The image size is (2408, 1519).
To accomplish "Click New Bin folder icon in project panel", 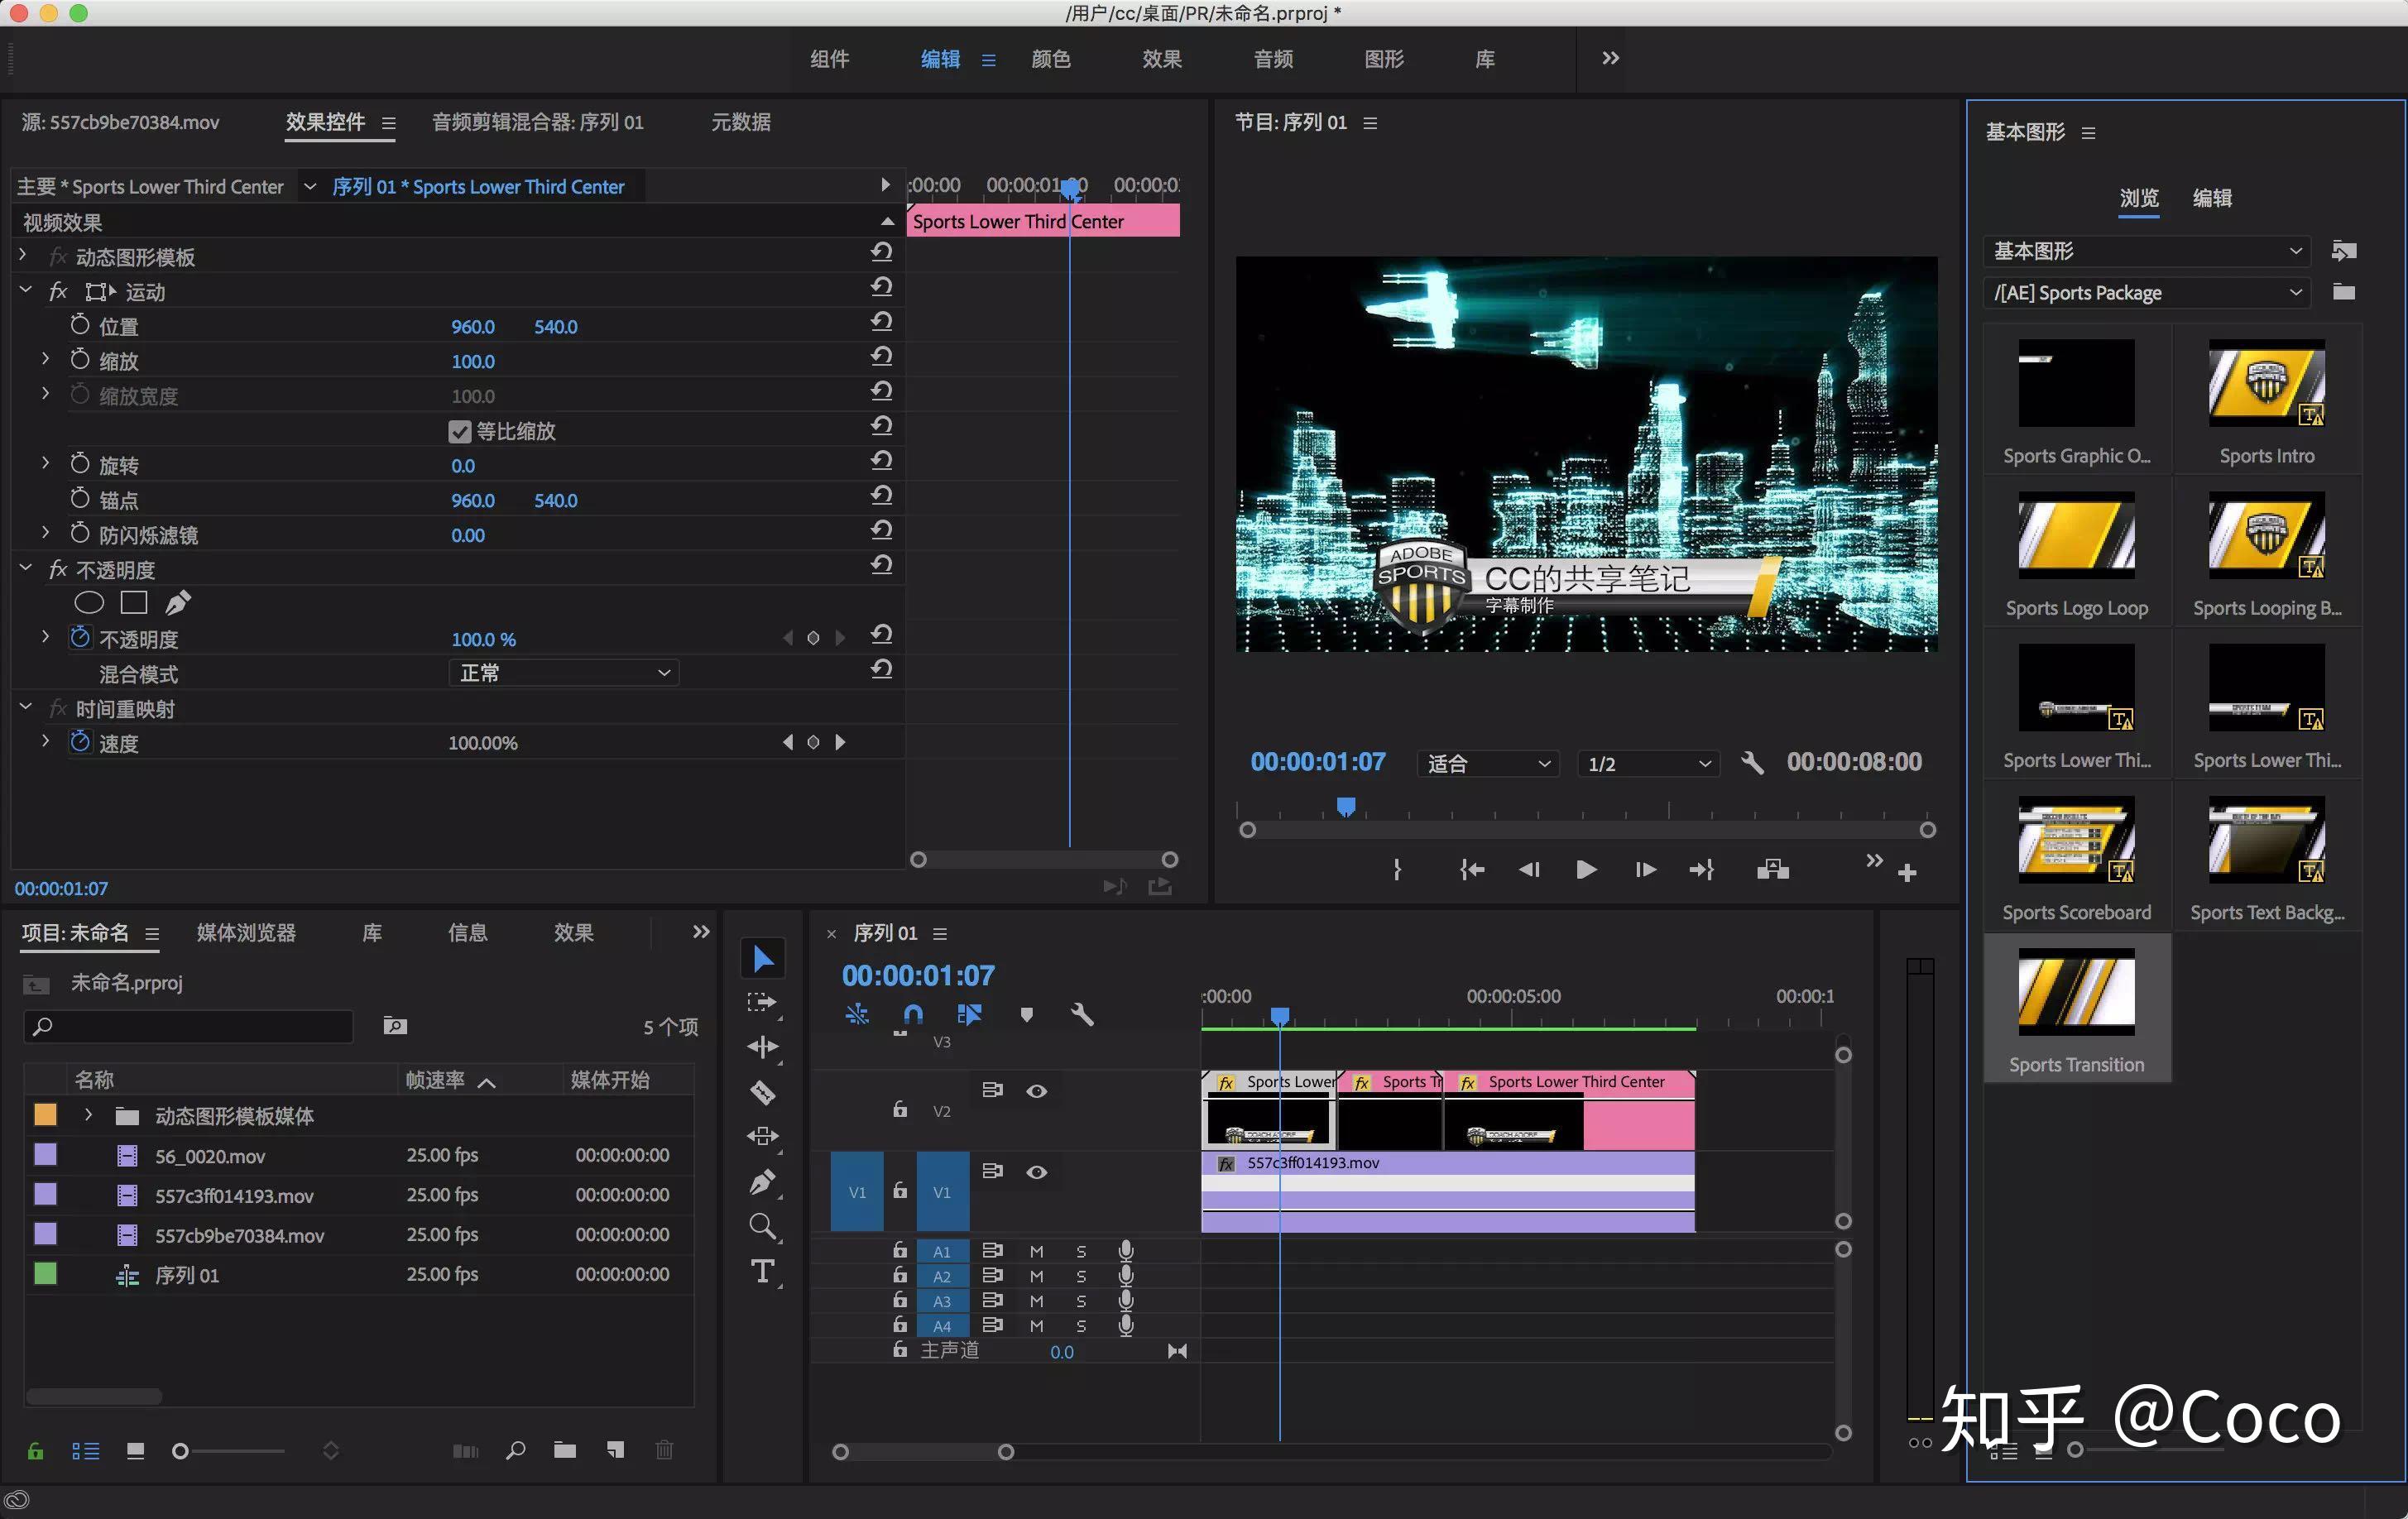I will click(x=565, y=1450).
